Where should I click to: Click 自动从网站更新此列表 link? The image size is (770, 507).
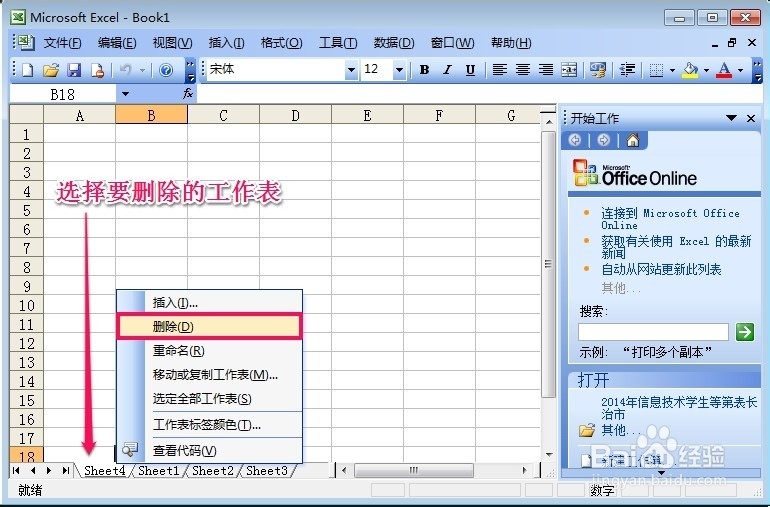click(661, 269)
